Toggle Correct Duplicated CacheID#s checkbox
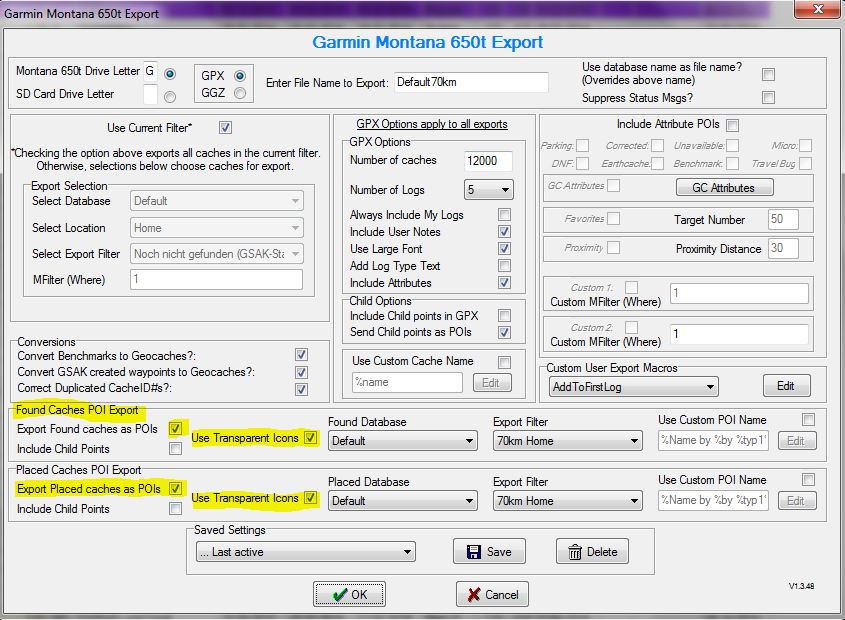 point(301,389)
